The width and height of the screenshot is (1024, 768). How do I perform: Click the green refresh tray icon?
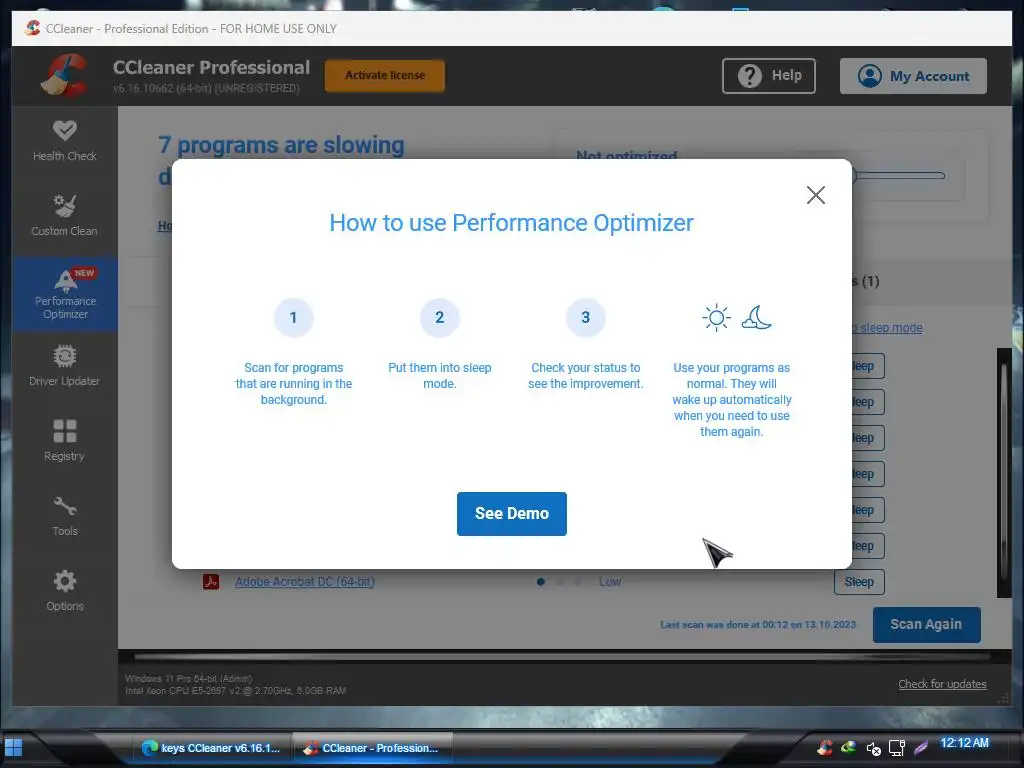tap(848, 746)
